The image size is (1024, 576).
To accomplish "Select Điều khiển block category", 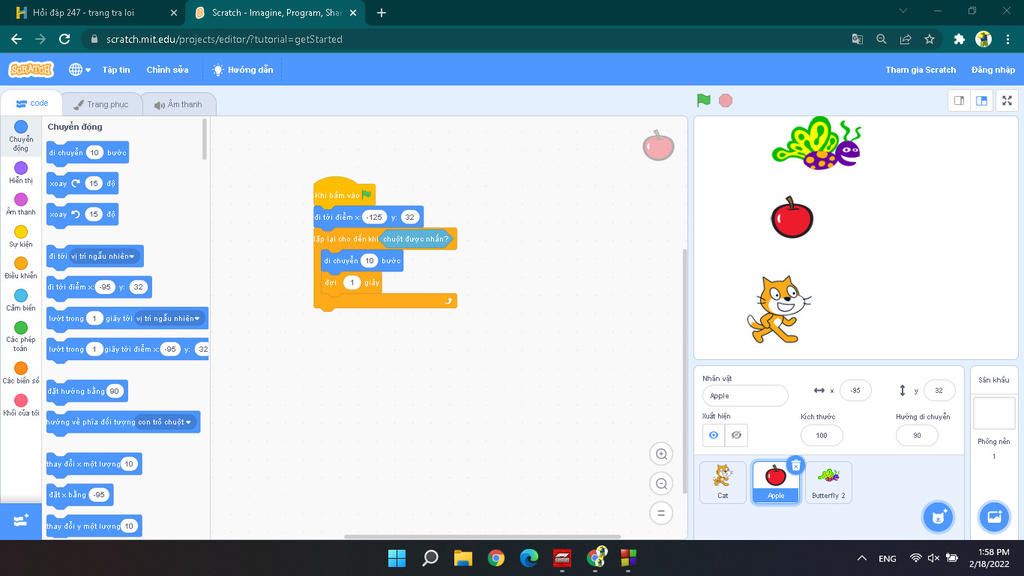I will click(21, 268).
